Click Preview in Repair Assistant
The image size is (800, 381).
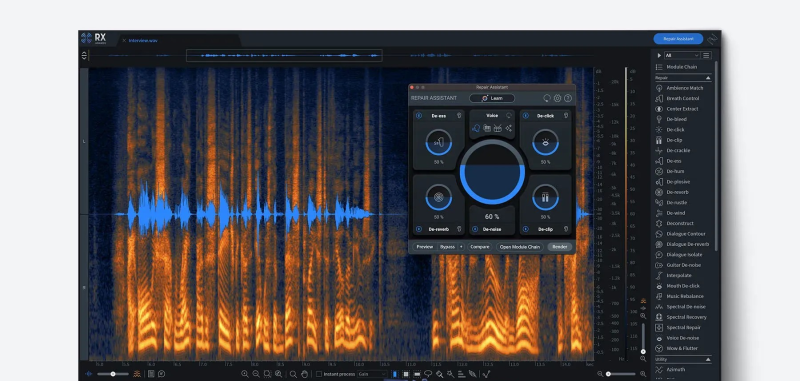click(424, 247)
